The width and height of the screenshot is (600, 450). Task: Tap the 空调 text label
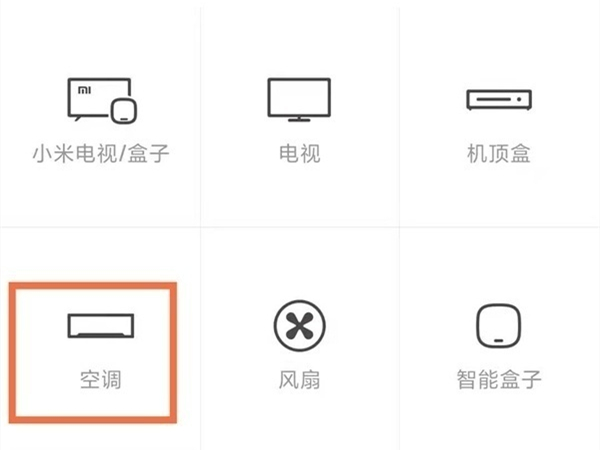point(101,380)
